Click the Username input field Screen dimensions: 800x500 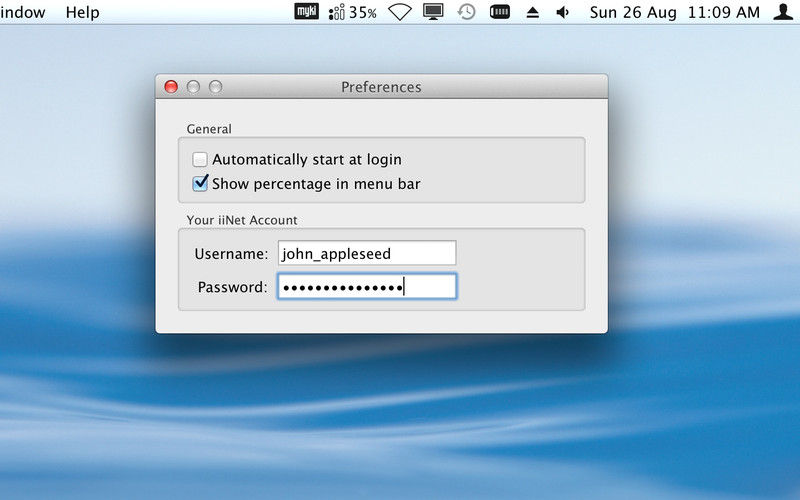pos(367,253)
